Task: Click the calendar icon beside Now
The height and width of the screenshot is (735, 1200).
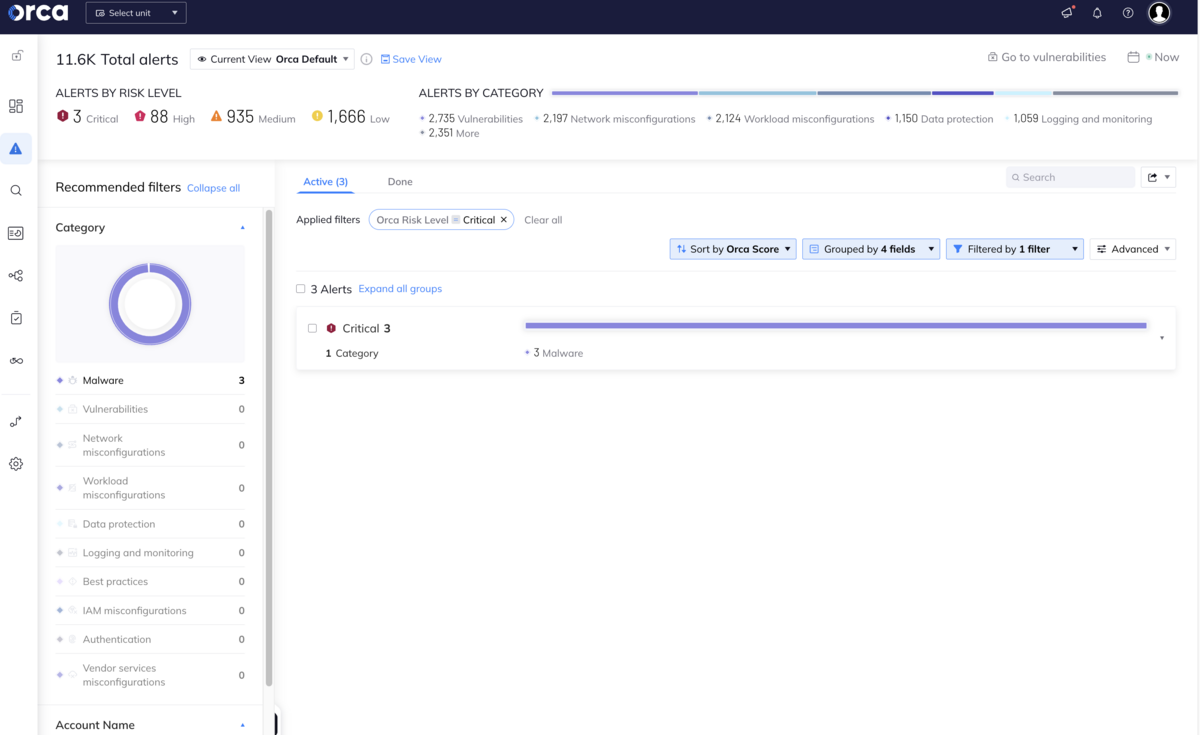Action: pos(1133,57)
